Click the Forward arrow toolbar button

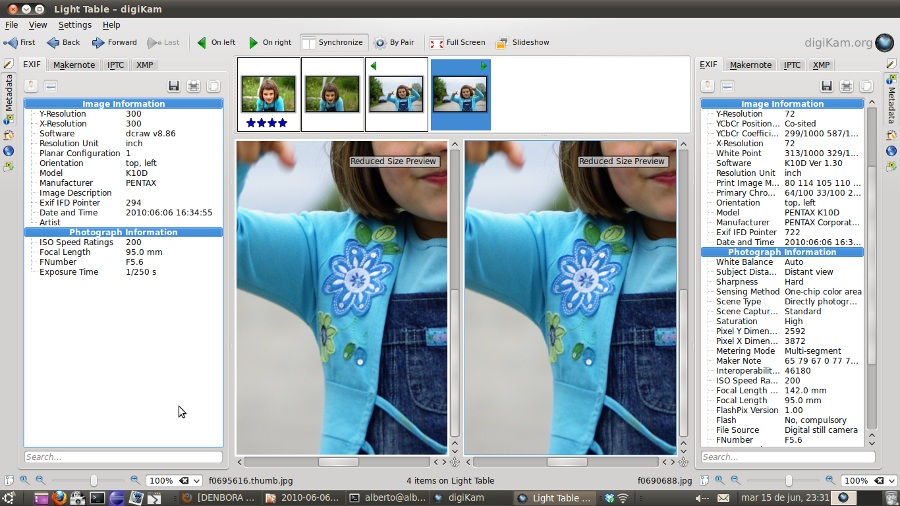[x=114, y=42]
